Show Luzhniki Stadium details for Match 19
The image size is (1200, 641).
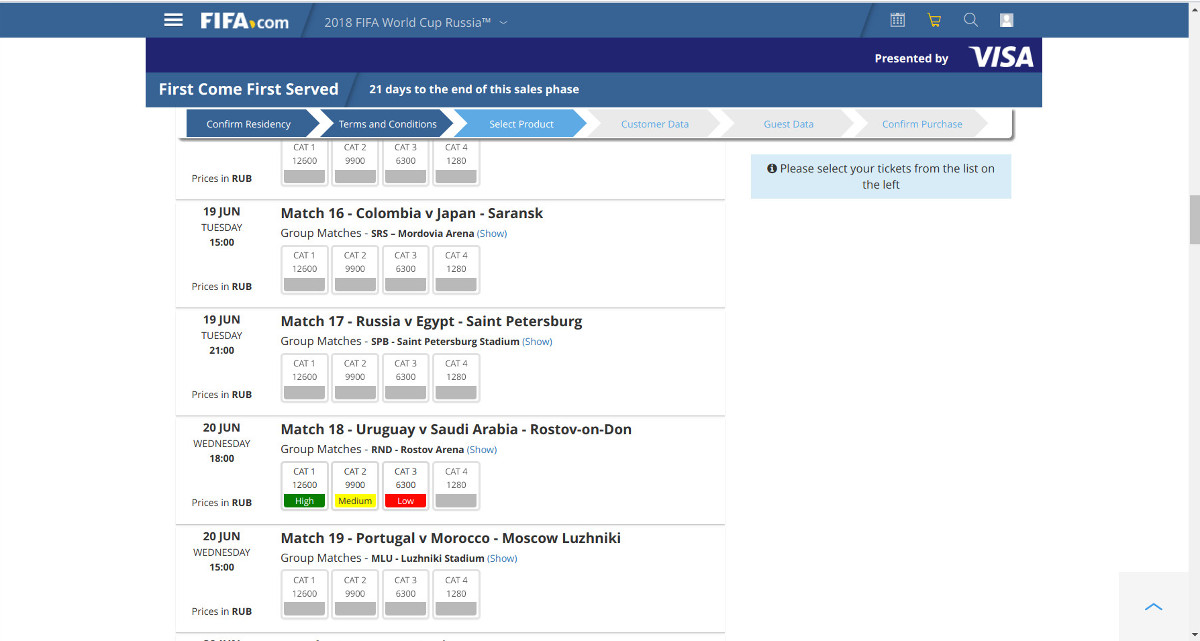[x=502, y=558]
